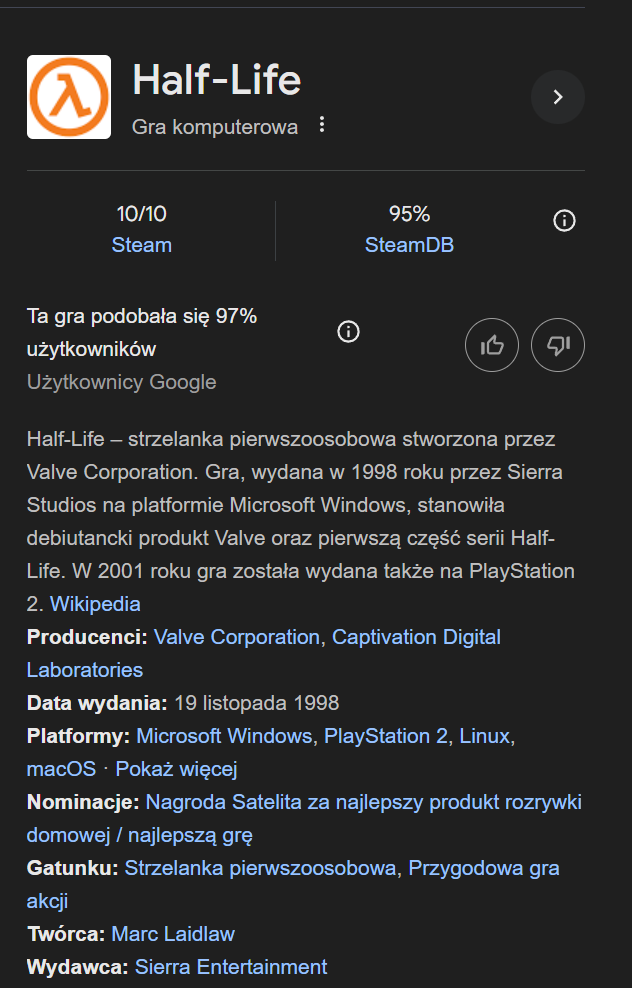632x988 pixels.
Task: Open the Nagroda Satelita nomination link
Action: pyautogui.click(x=364, y=802)
